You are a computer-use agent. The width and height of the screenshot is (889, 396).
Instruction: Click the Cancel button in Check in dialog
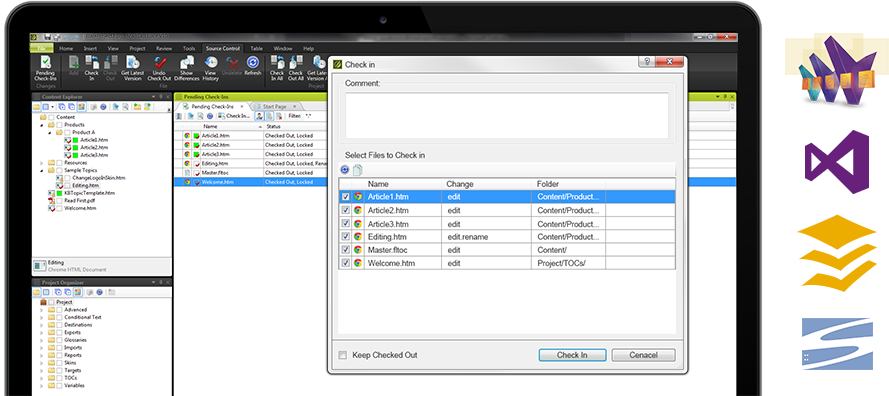click(x=644, y=355)
